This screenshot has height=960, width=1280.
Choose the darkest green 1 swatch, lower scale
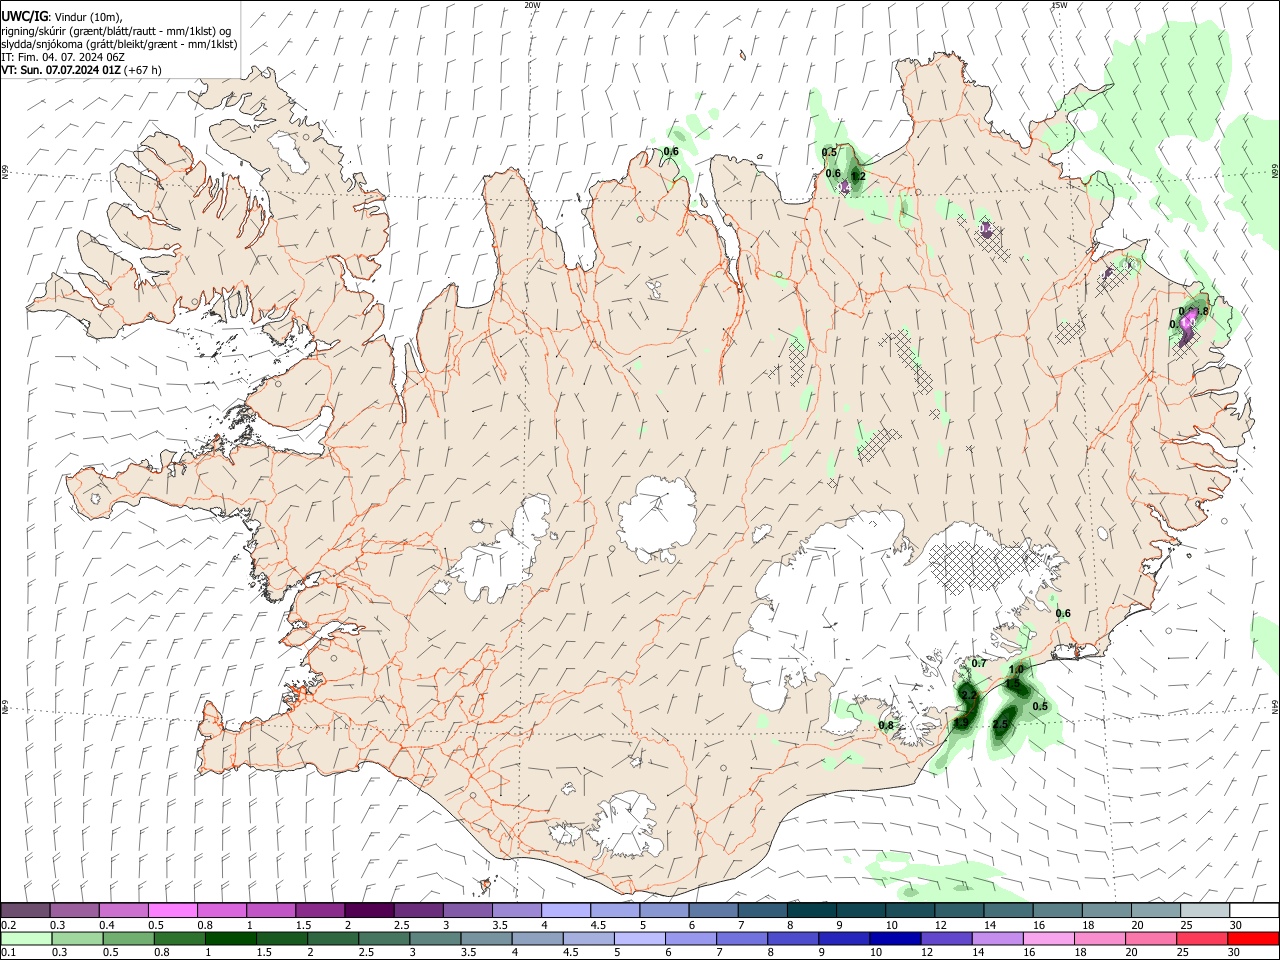tap(231, 939)
